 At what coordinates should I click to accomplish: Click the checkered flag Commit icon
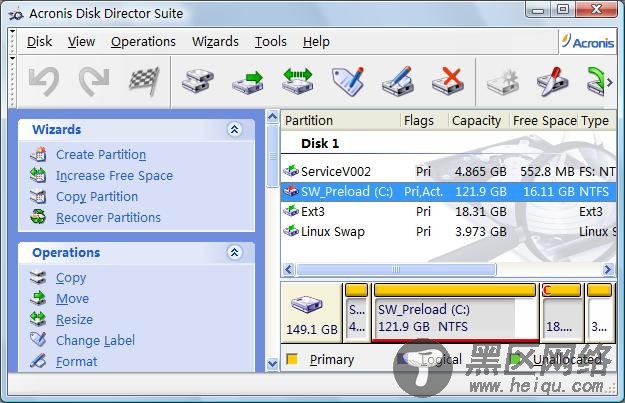[144, 81]
